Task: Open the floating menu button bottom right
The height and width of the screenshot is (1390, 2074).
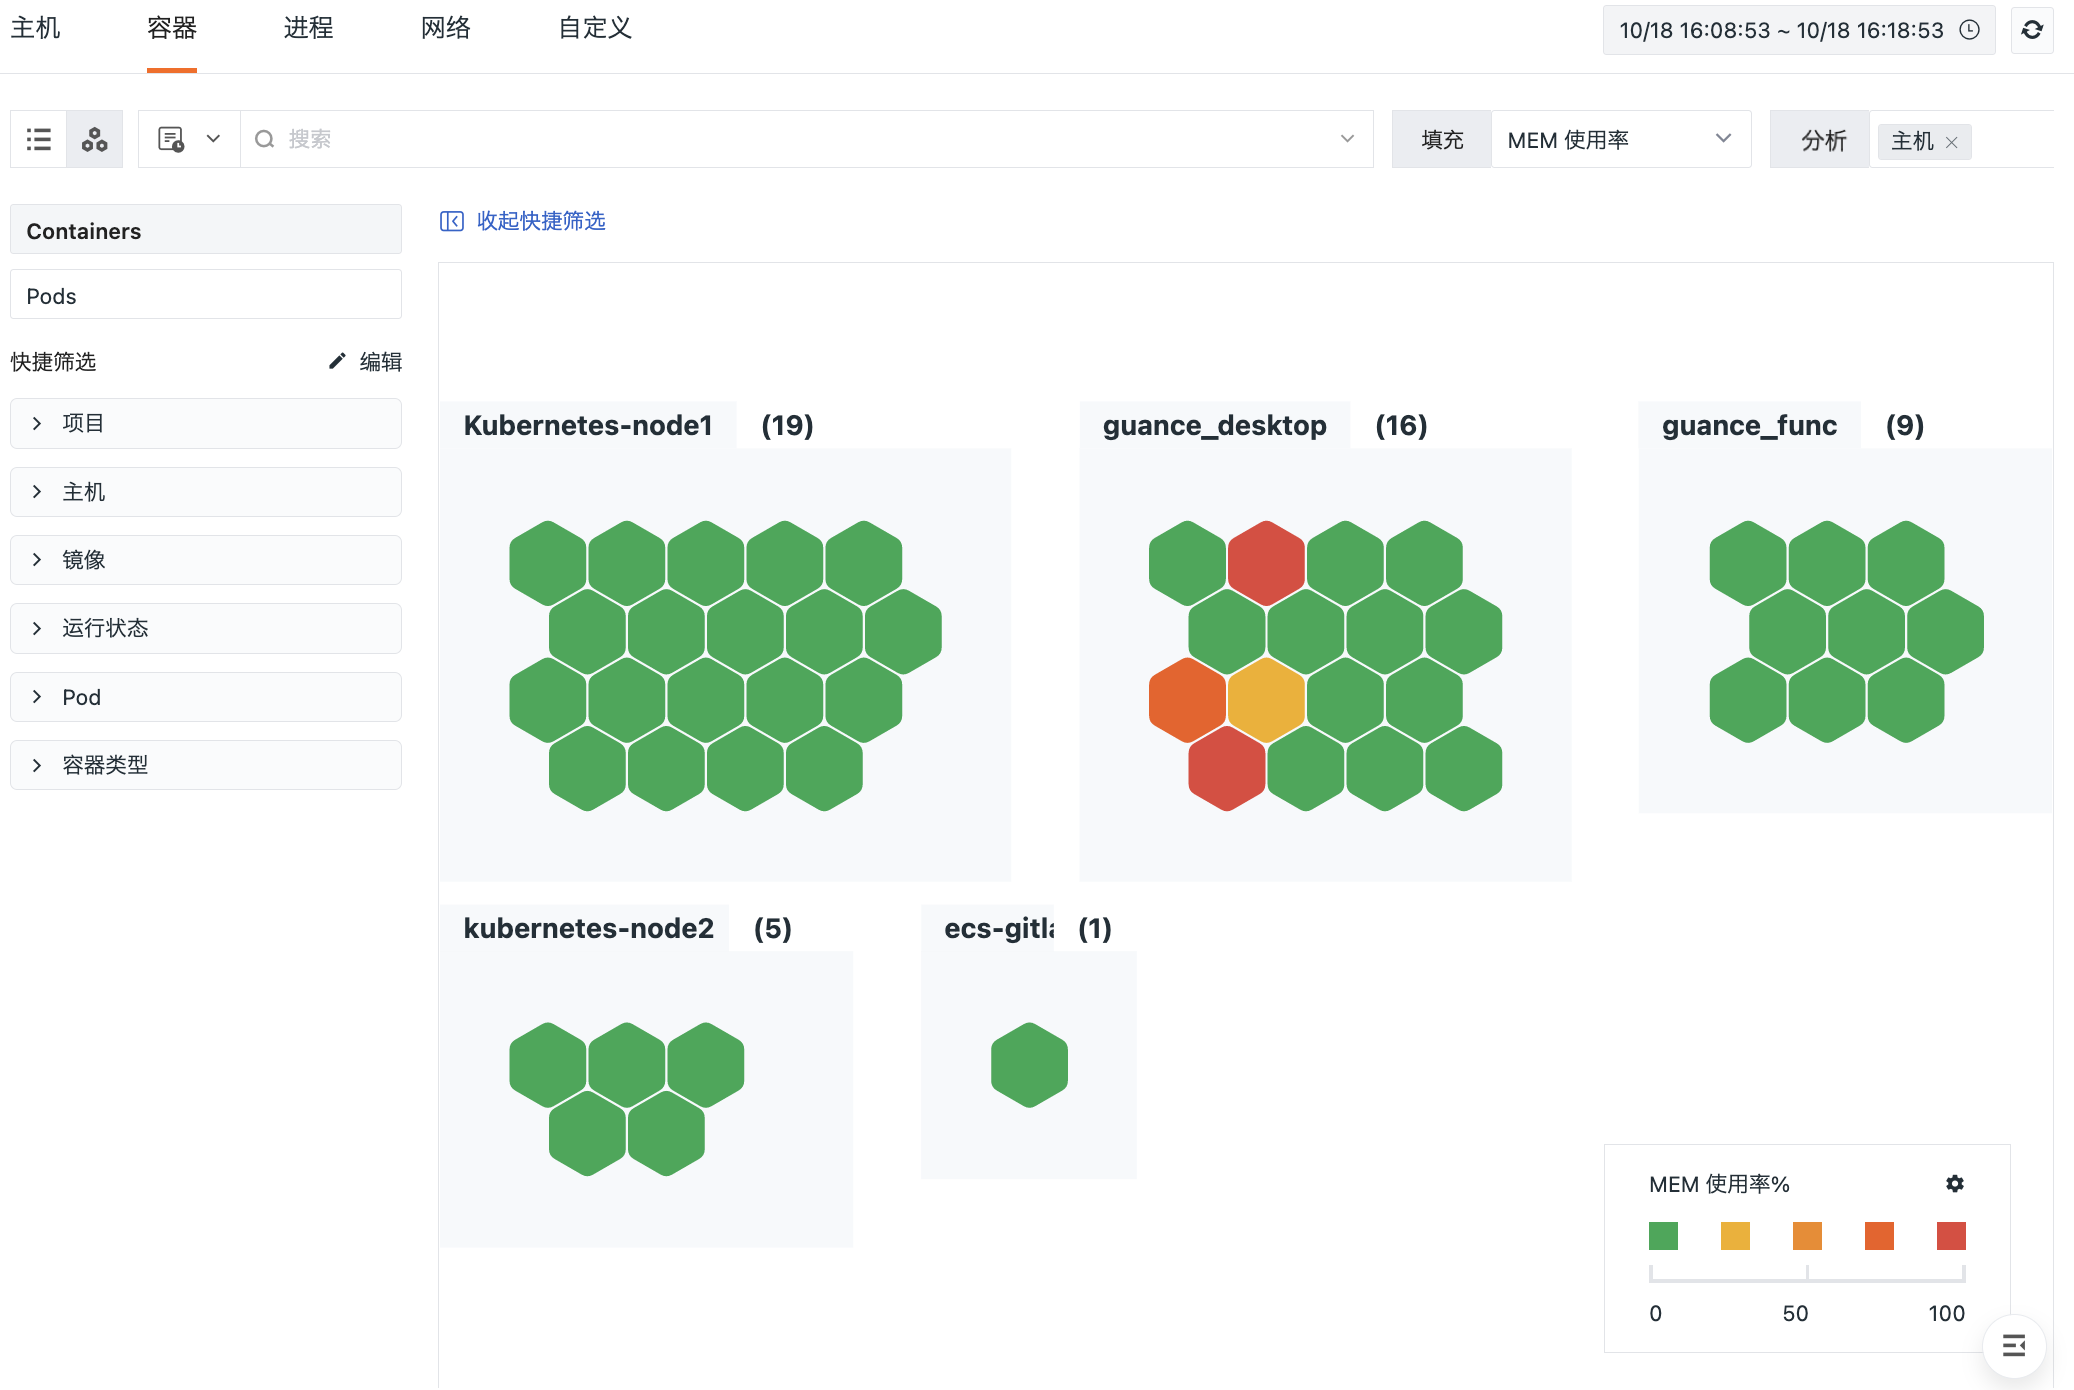Action: (2014, 1346)
